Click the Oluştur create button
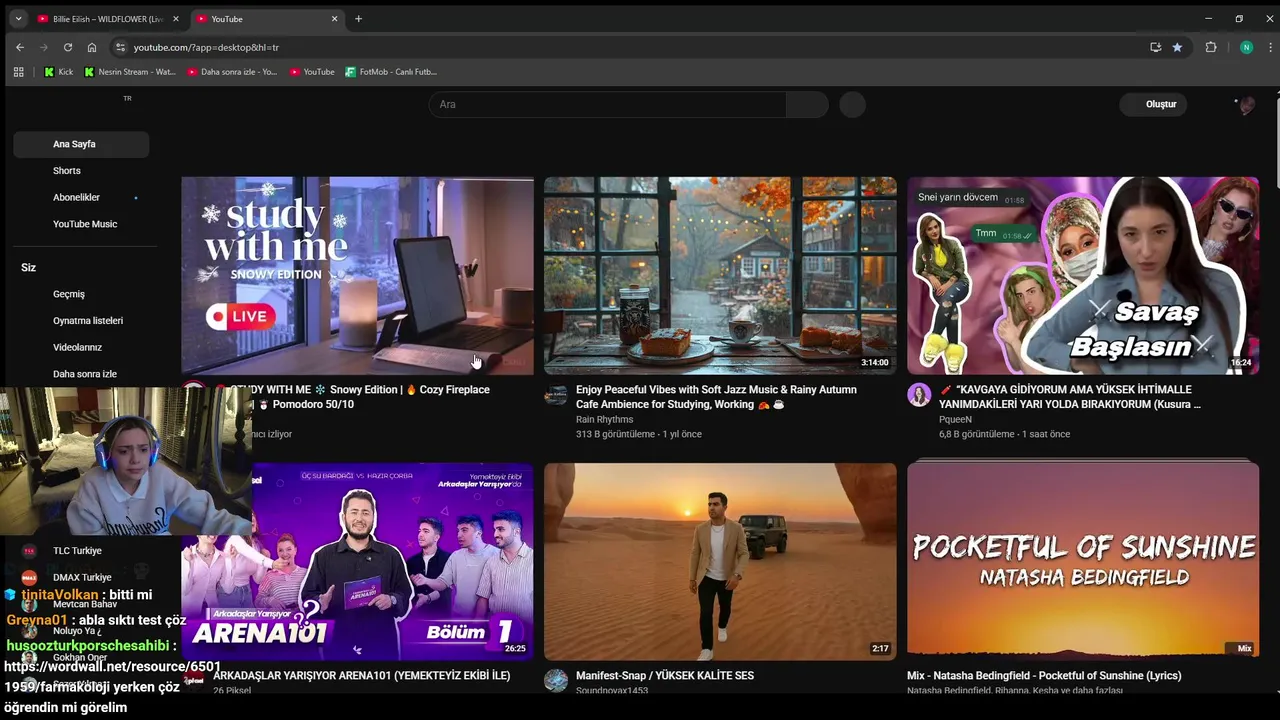Viewport: 1280px width, 720px height. click(x=1153, y=104)
